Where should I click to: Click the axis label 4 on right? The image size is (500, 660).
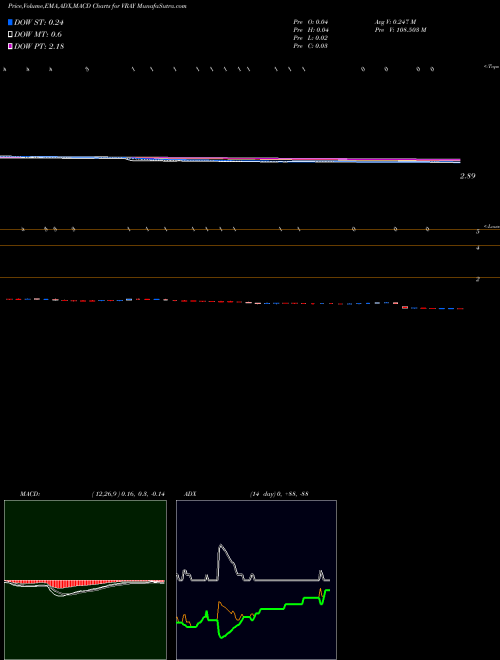click(478, 248)
